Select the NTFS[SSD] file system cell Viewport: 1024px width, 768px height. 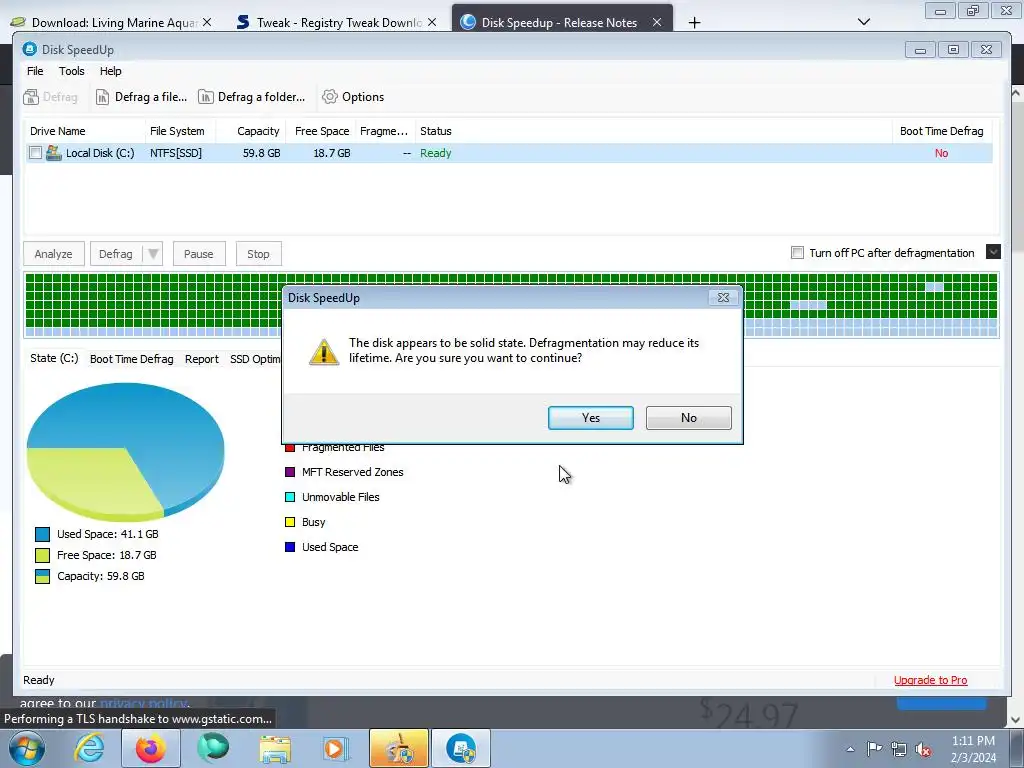(x=176, y=153)
